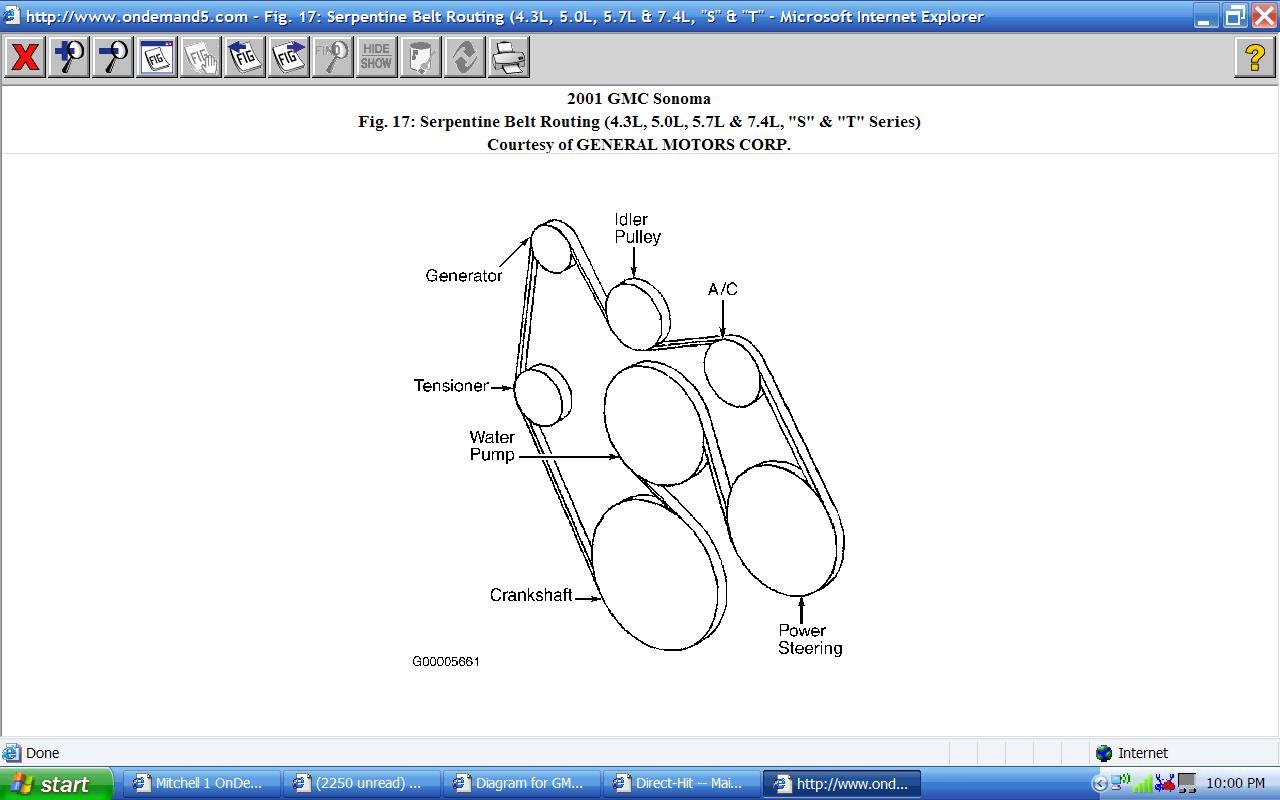Click the green signal bars tray icon
This screenshot has width=1280, height=800.
point(1142,783)
